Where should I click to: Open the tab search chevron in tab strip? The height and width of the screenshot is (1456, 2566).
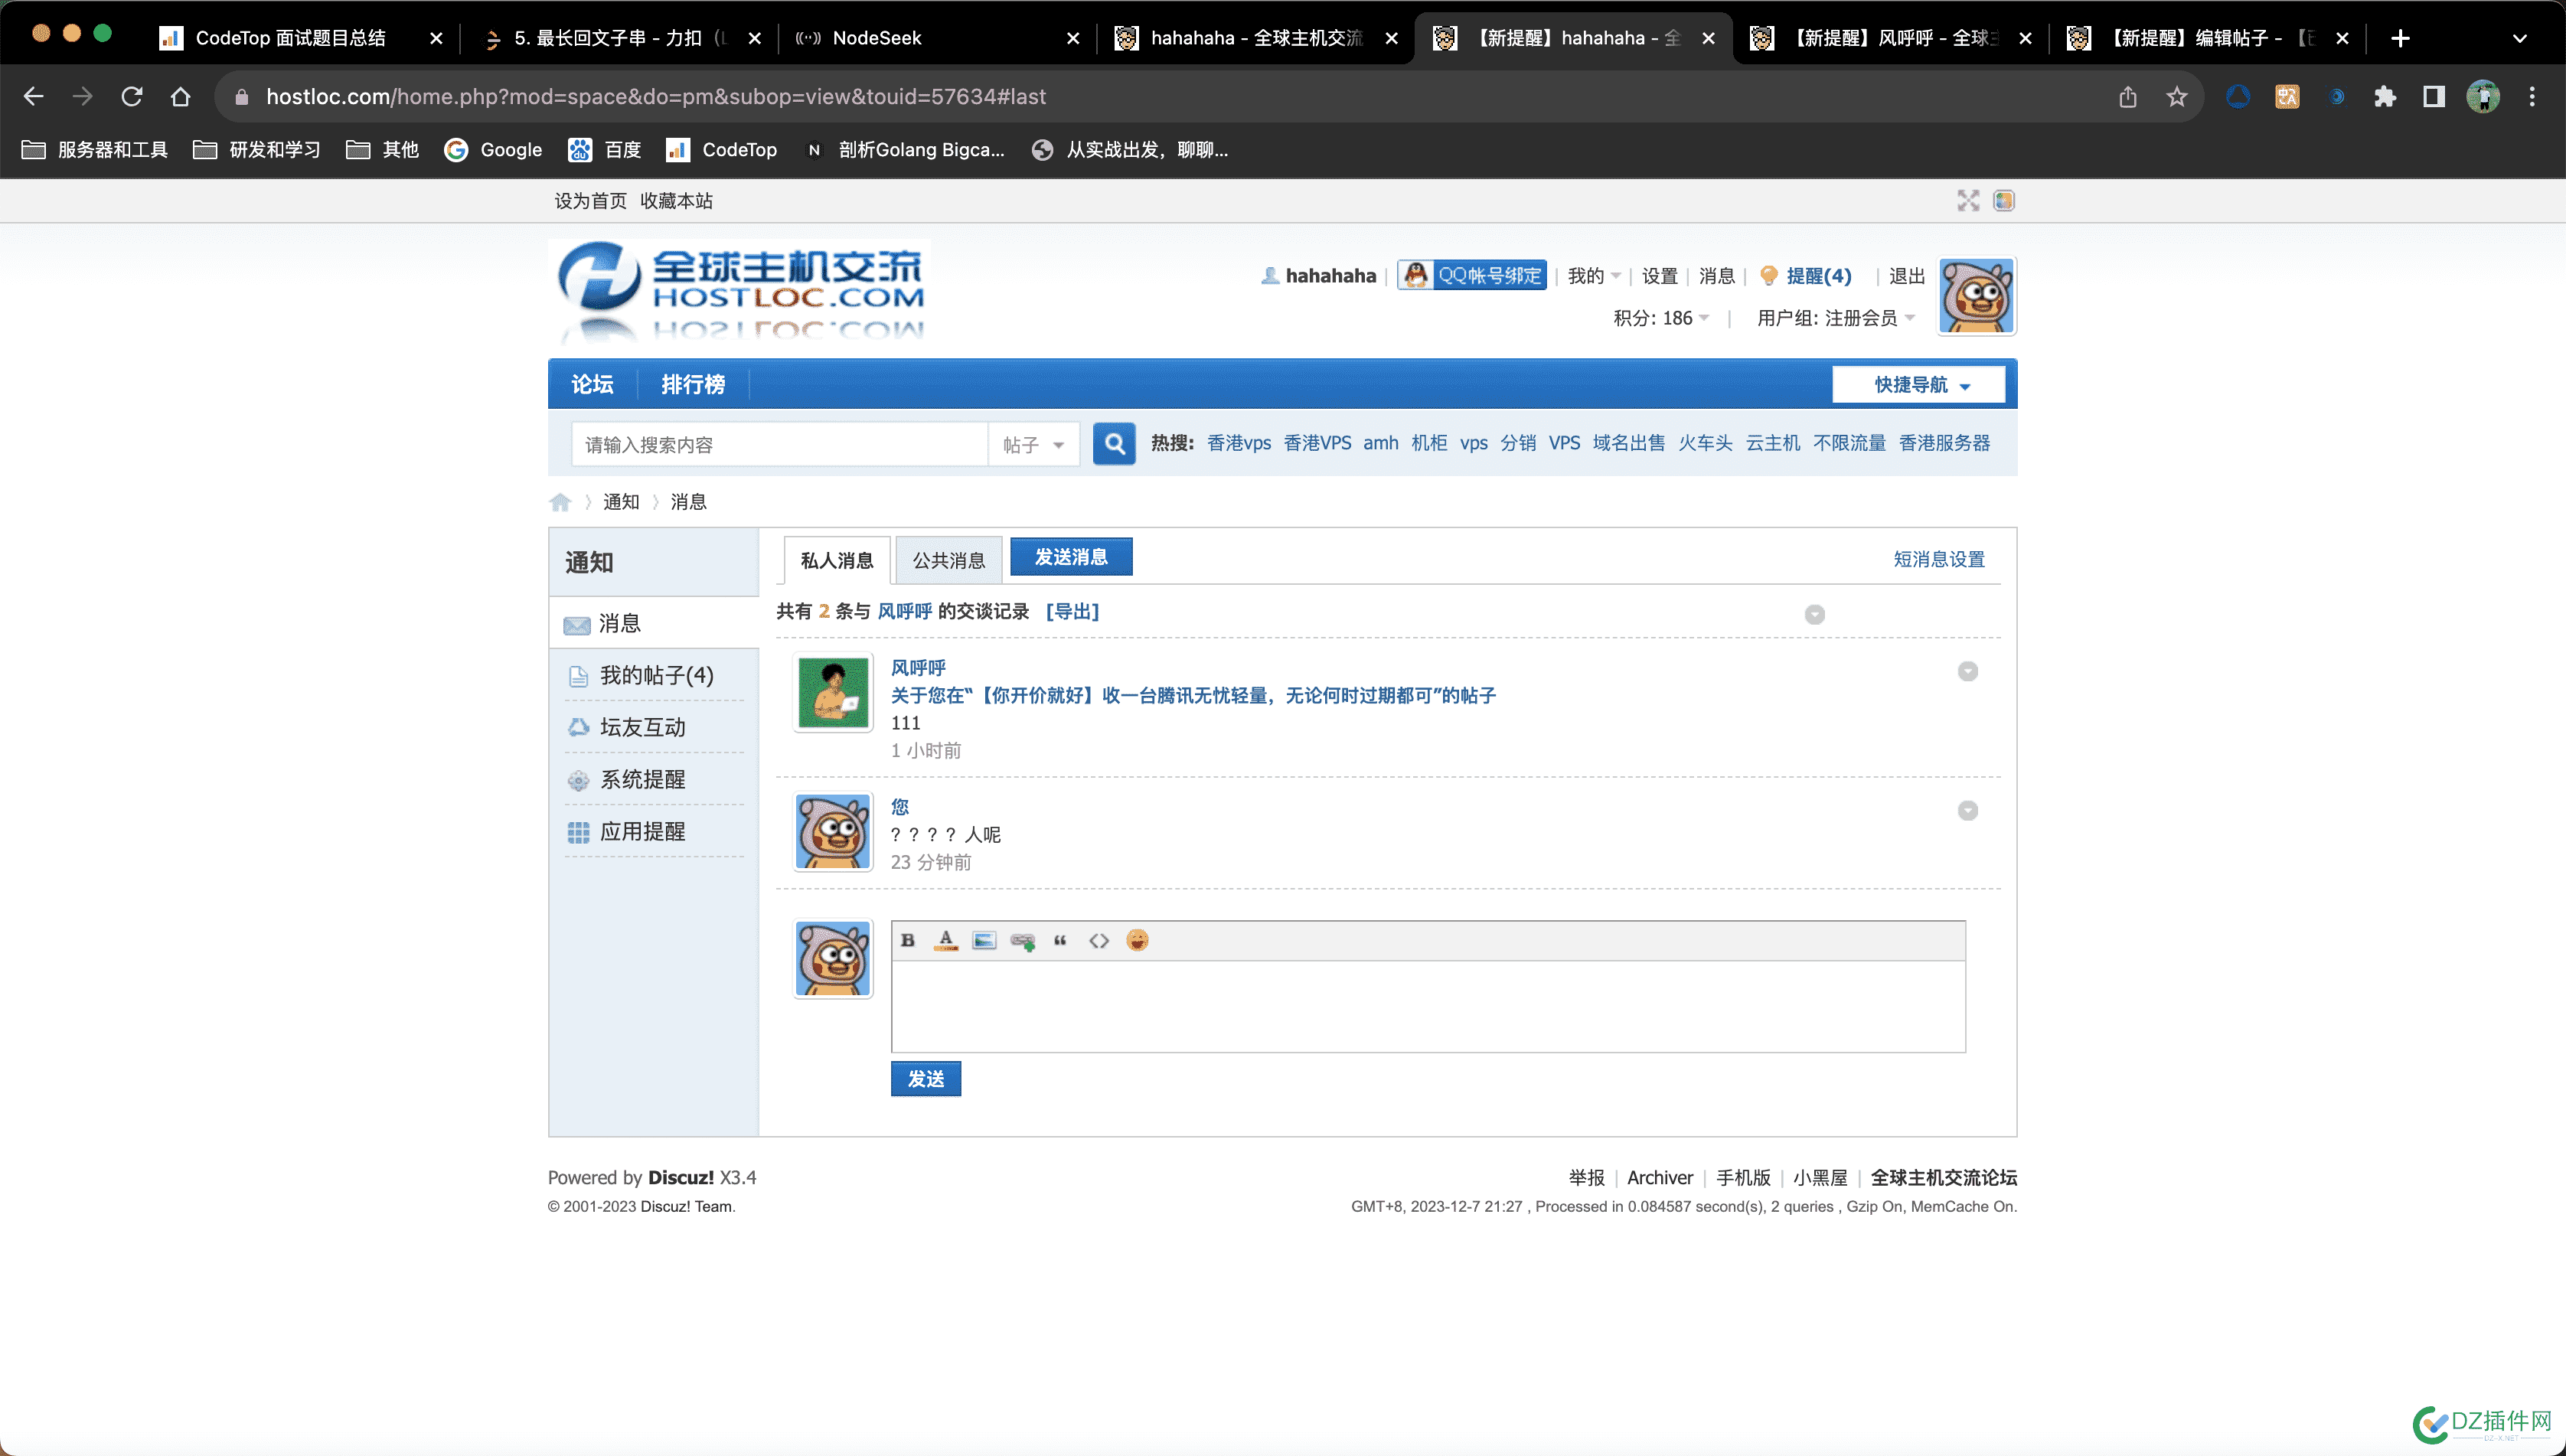pyautogui.click(x=2520, y=38)
